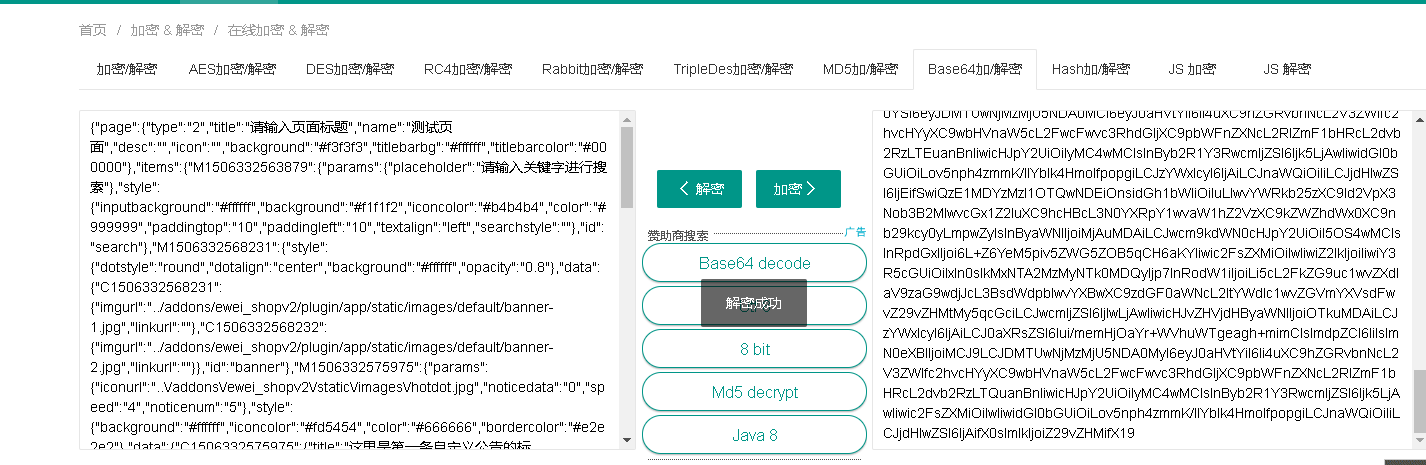This screenshot has width=1426, height=465.
Task: Click the 广告 ad label
Action: point(855,231)
